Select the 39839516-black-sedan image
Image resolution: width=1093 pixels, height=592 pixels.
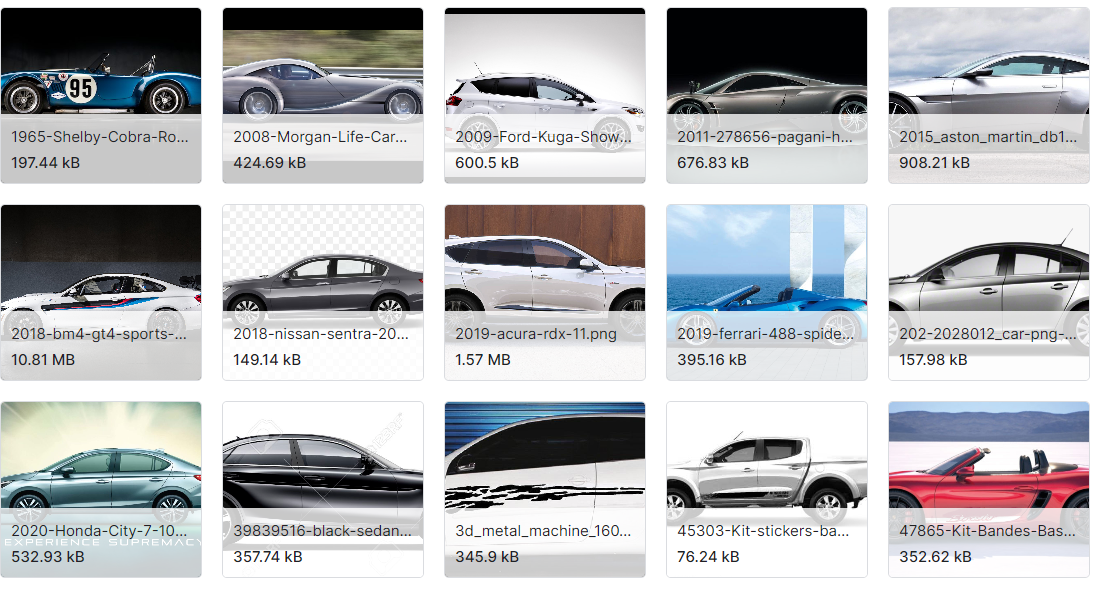[x=322, y=460]
